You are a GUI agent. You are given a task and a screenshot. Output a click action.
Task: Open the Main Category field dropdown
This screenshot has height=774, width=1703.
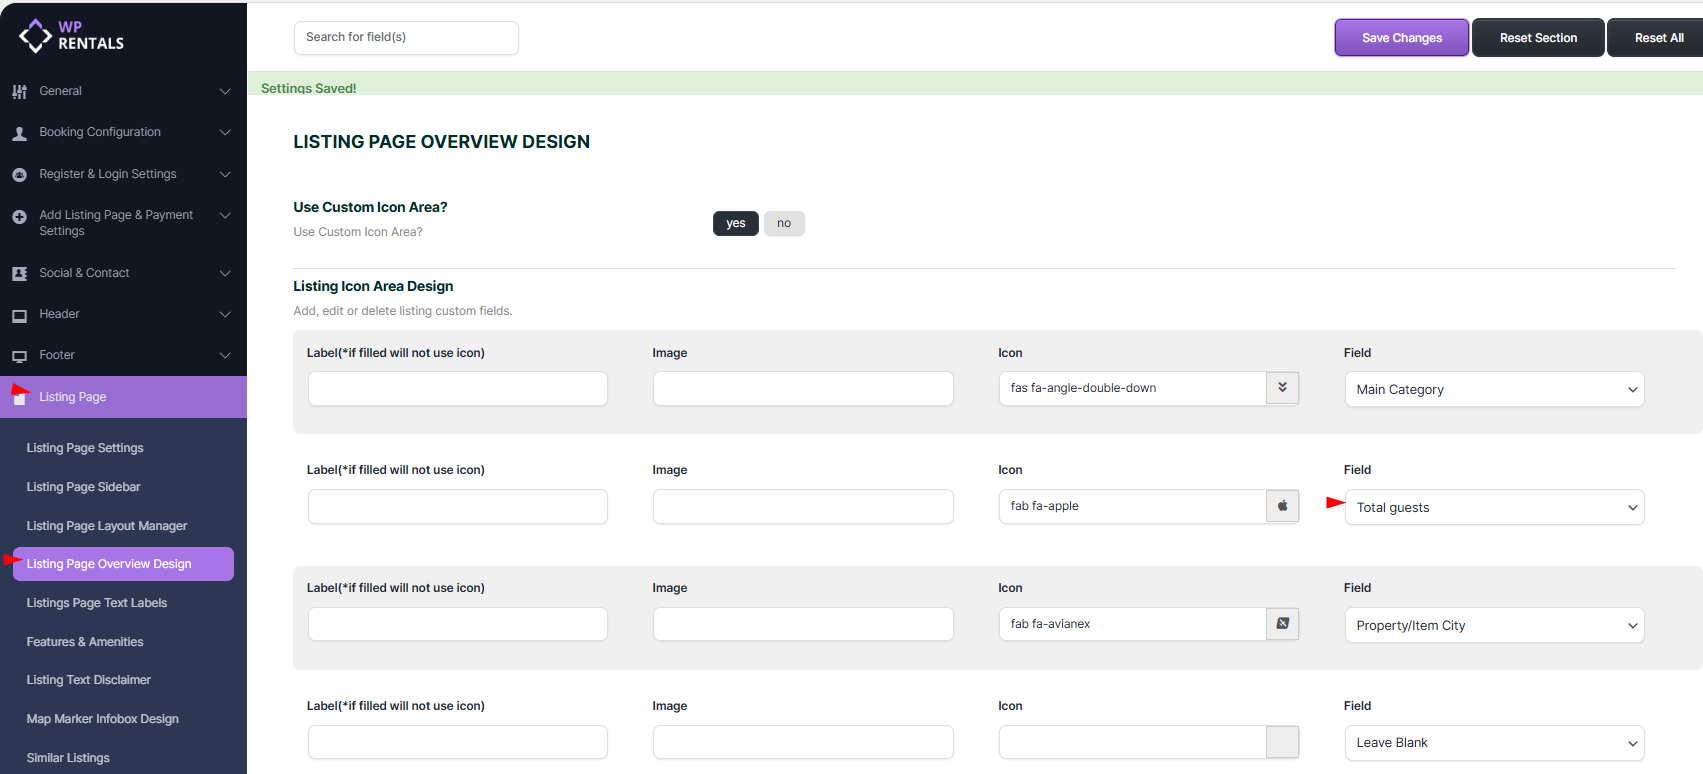1494,389
